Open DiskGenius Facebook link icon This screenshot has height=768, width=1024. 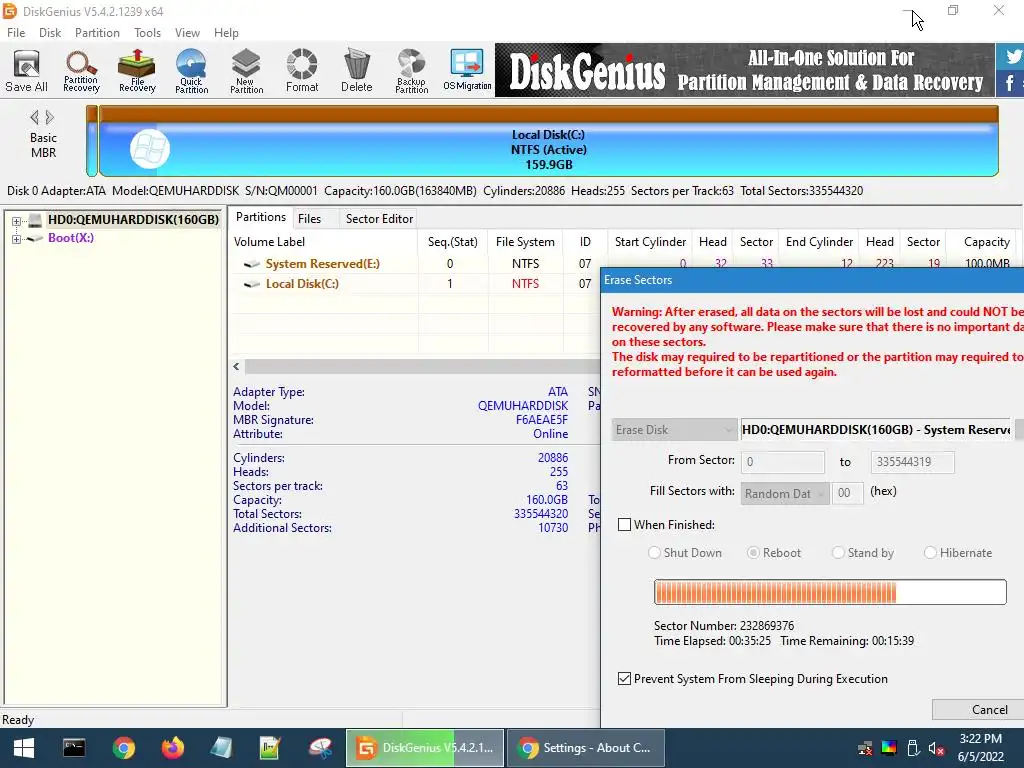point(1010,83)
